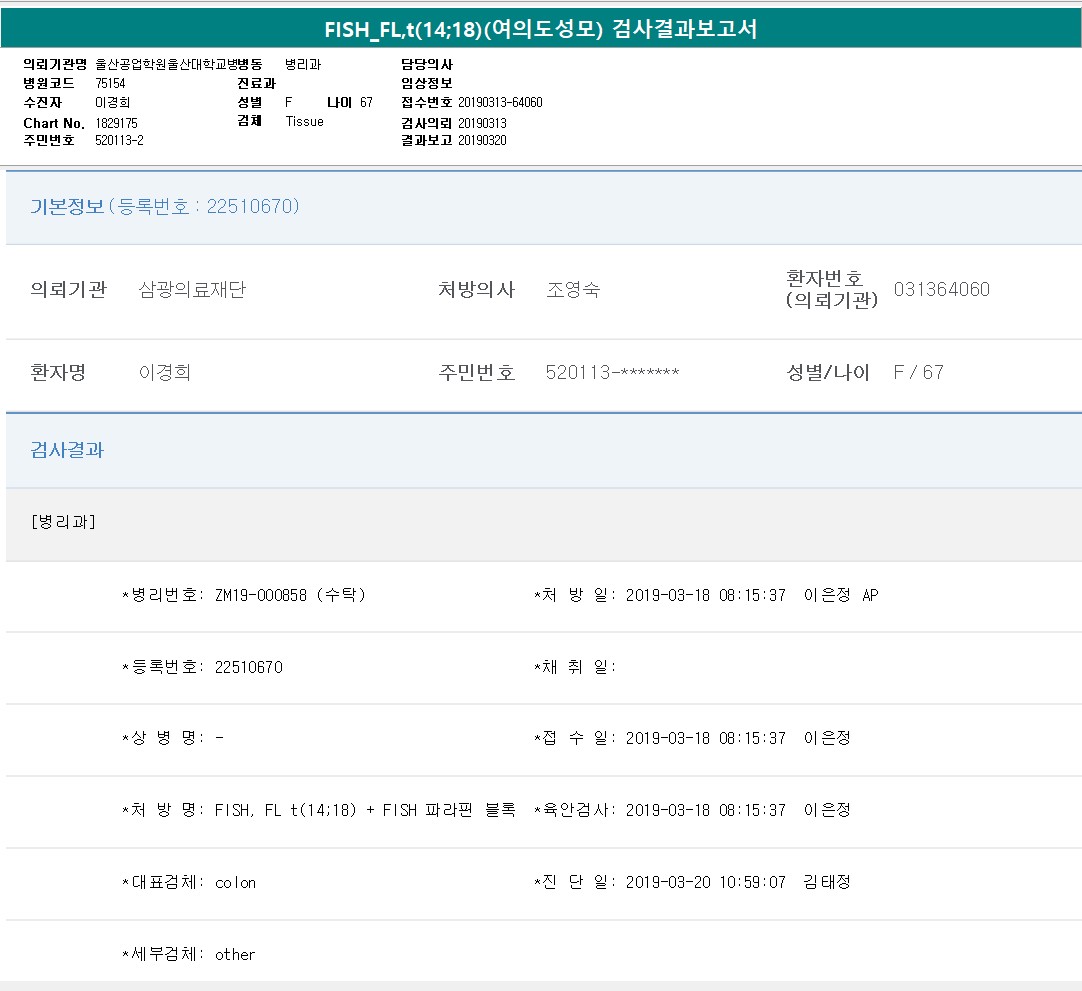Select the [병리과] row label
Screen dimensions: 1082x991
click(63, 522)
